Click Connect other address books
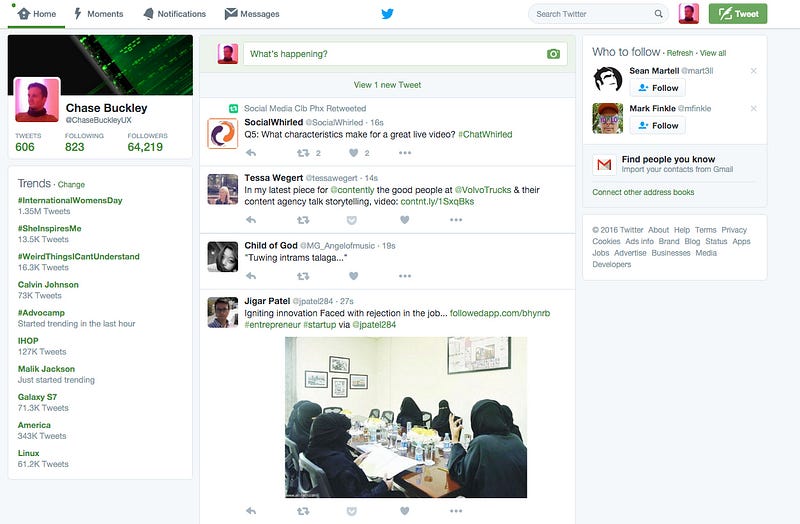 [x=643, y=192]
